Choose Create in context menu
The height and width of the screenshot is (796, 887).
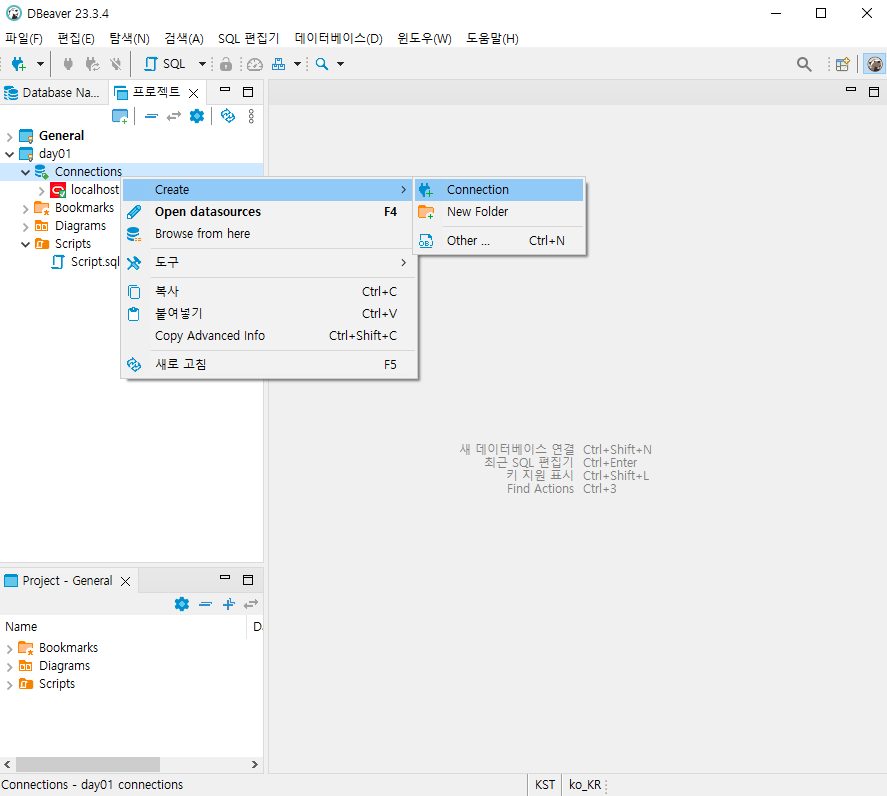click(x=267, y=190)
